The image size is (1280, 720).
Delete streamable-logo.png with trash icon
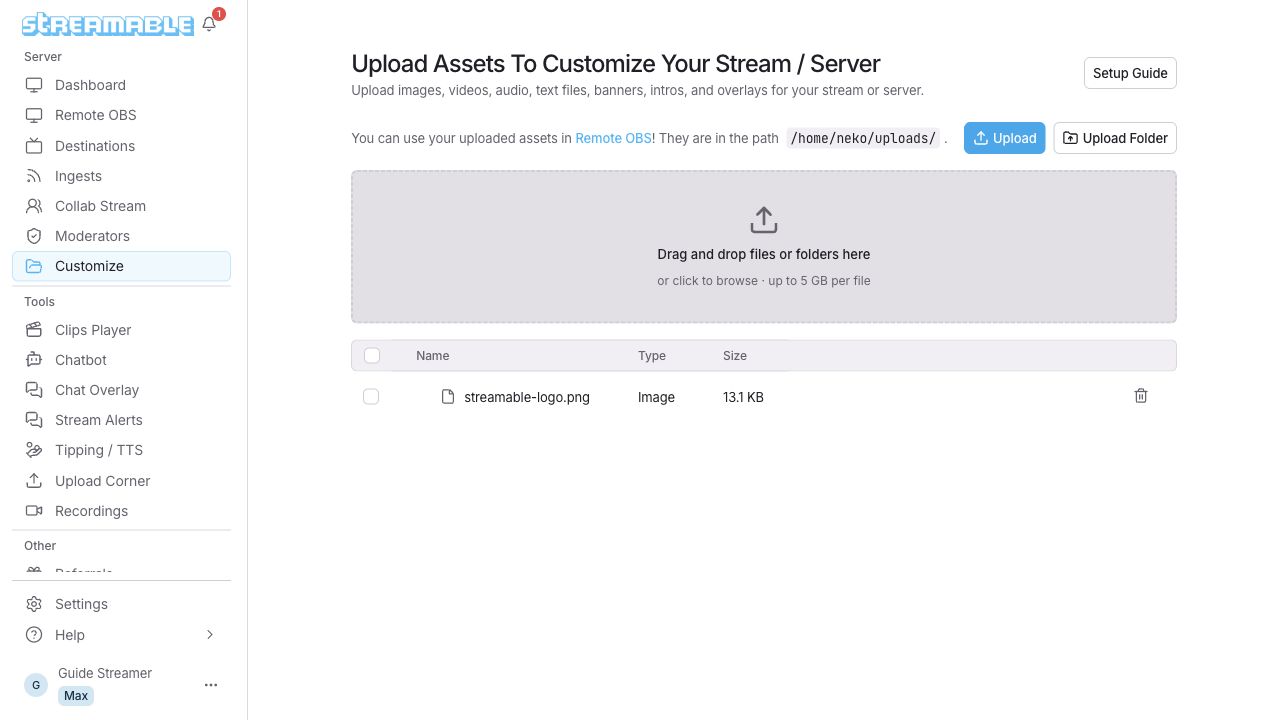[x=1141, y=396]
